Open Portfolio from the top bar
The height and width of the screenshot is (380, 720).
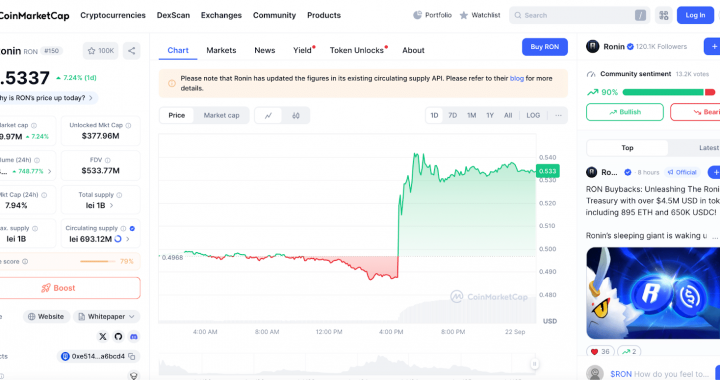(432, 15)
